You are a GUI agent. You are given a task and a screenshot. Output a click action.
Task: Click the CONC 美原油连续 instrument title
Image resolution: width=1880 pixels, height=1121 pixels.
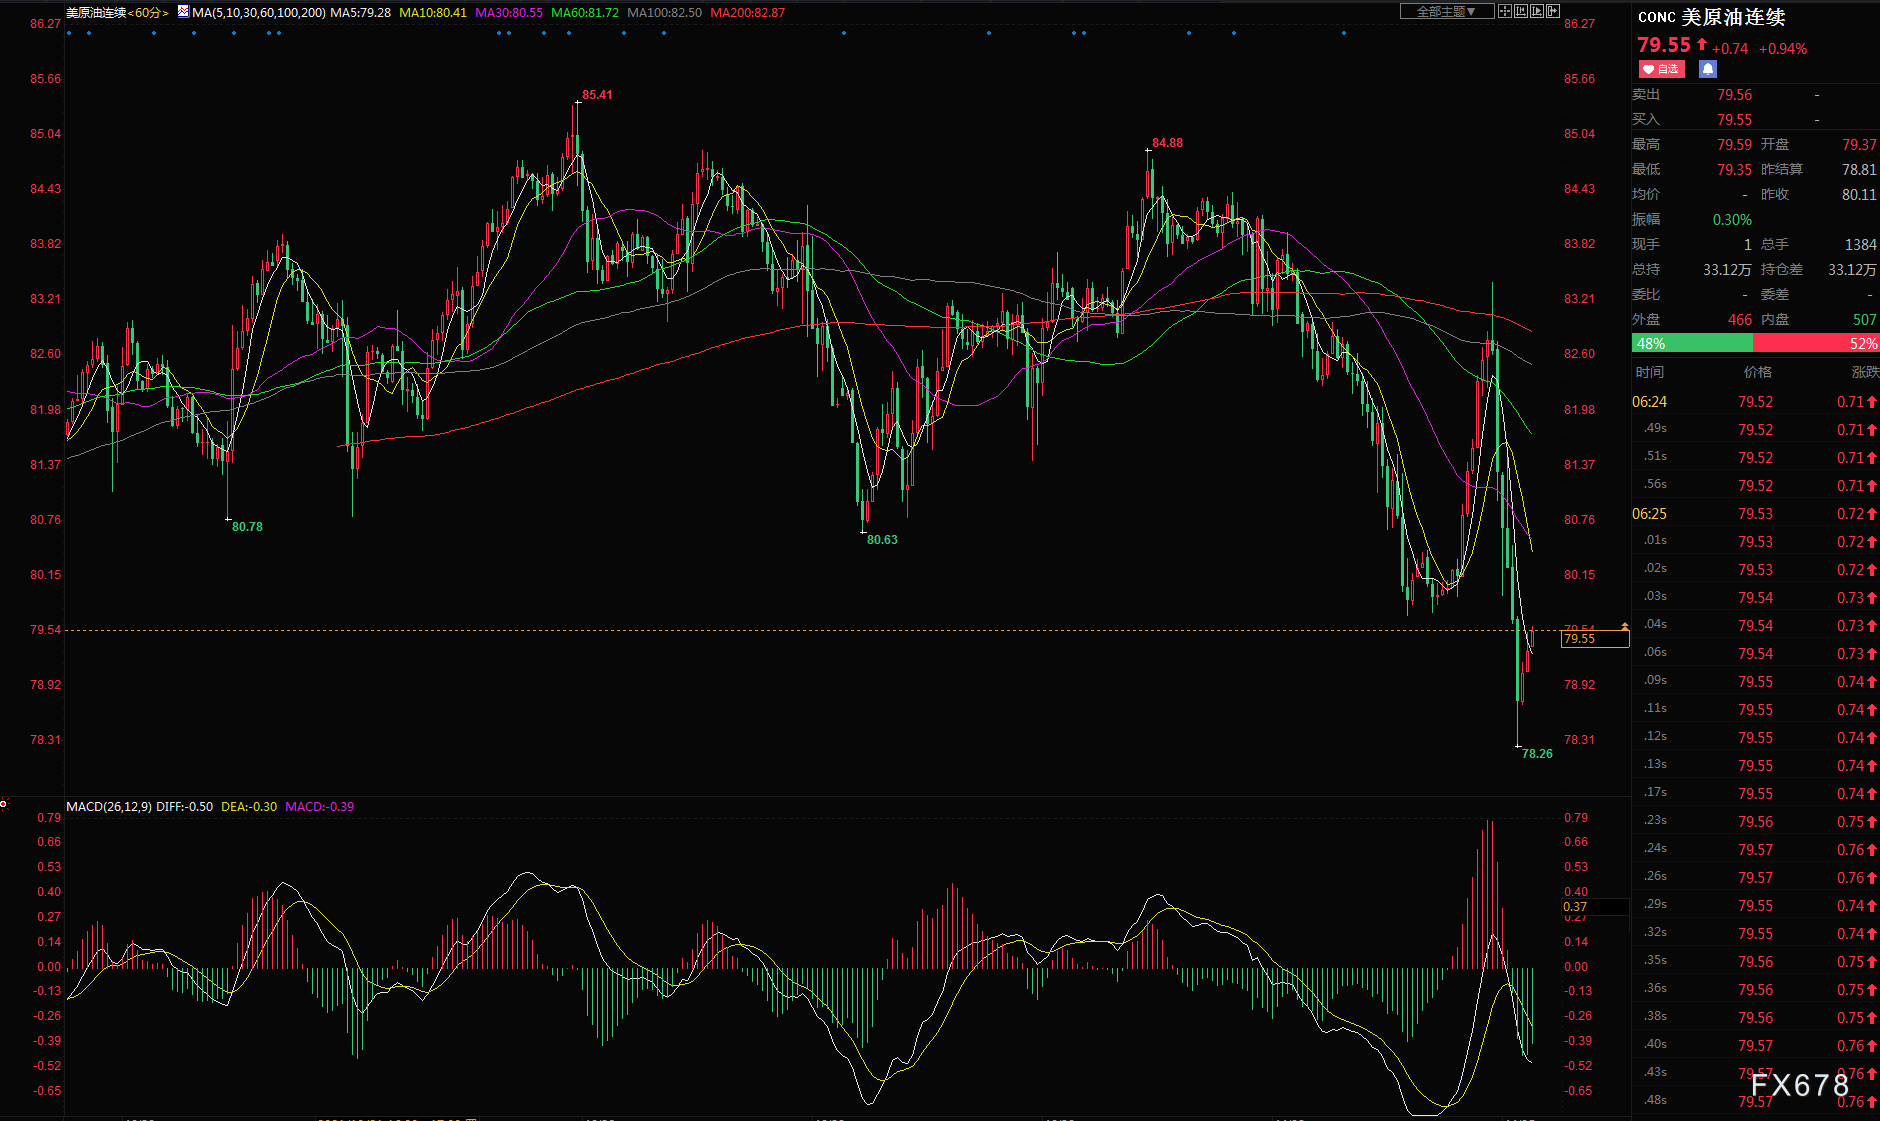point(1711,17)
